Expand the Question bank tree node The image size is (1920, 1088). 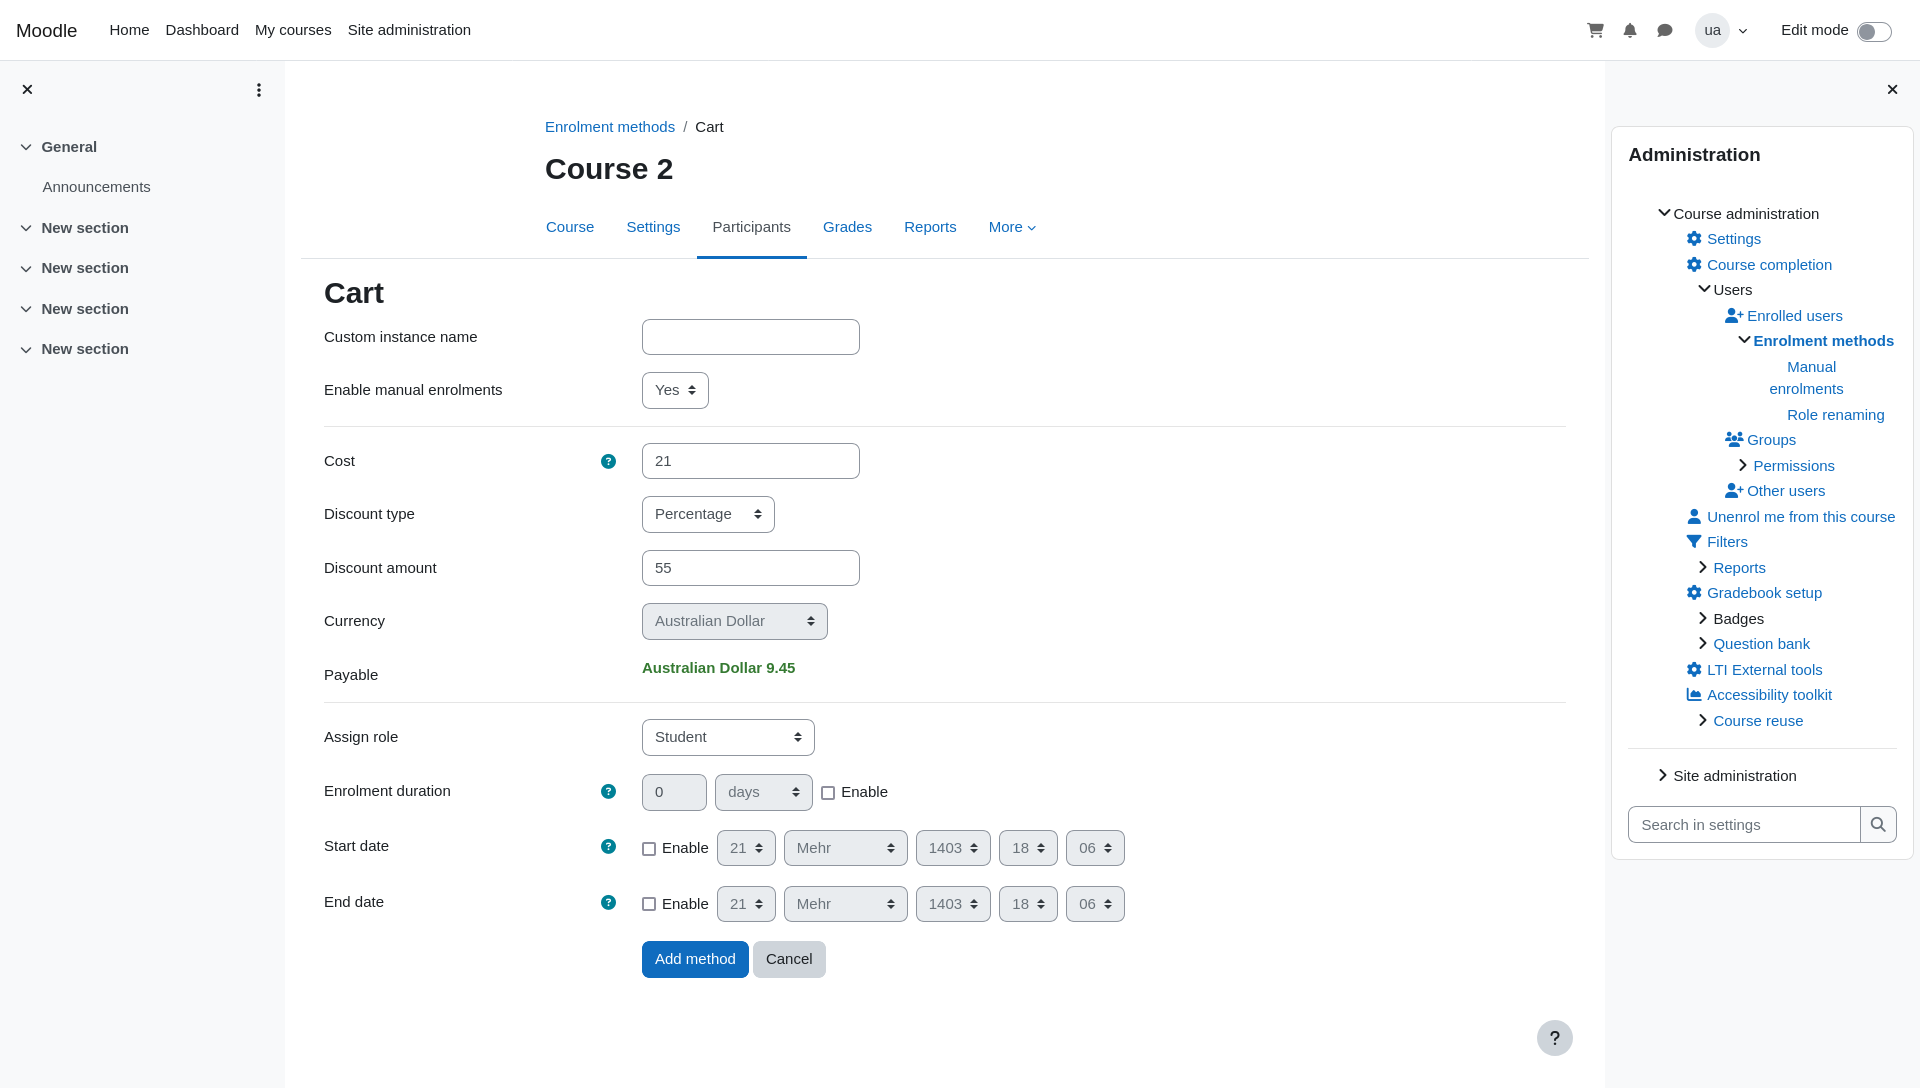(1703, 643)
